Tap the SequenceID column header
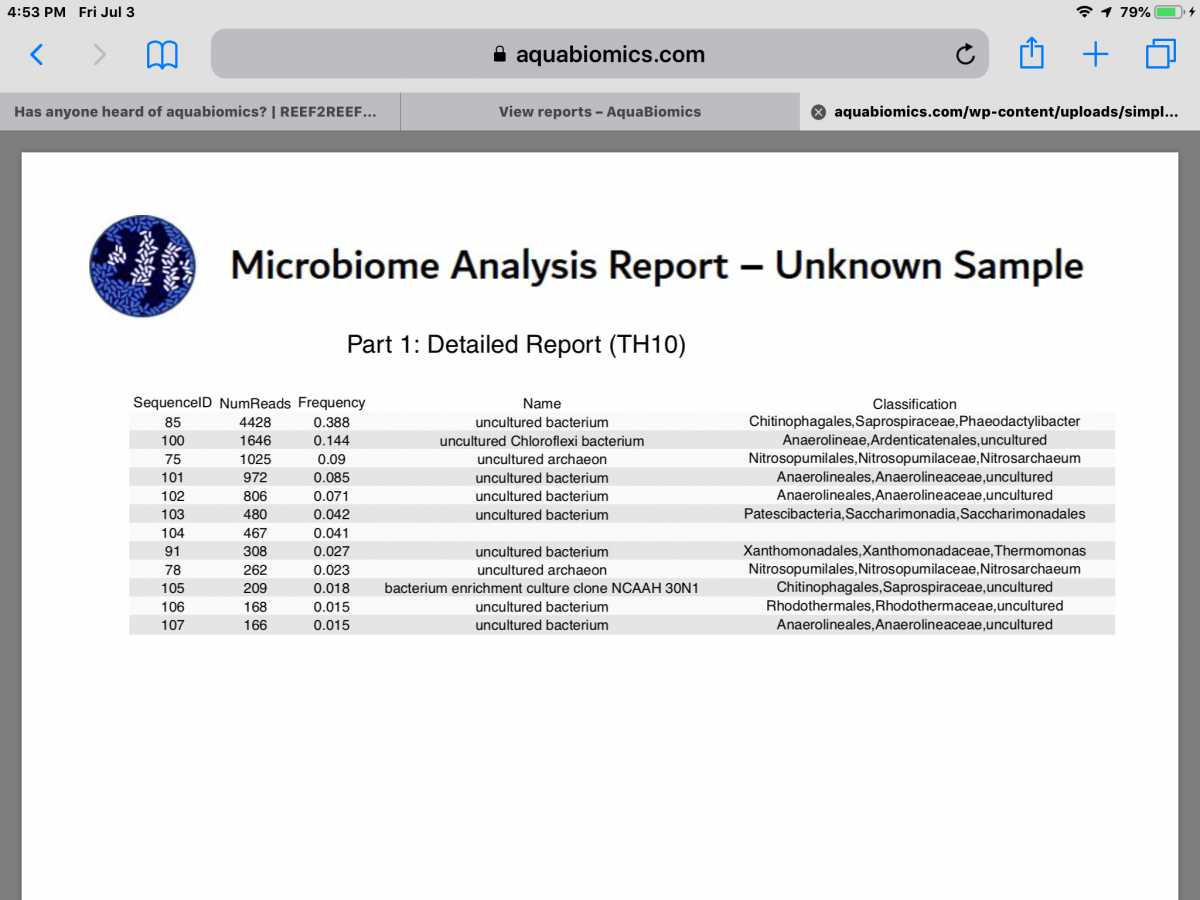This screenshot has height=900, width=1200. click(x=173, y=402)
